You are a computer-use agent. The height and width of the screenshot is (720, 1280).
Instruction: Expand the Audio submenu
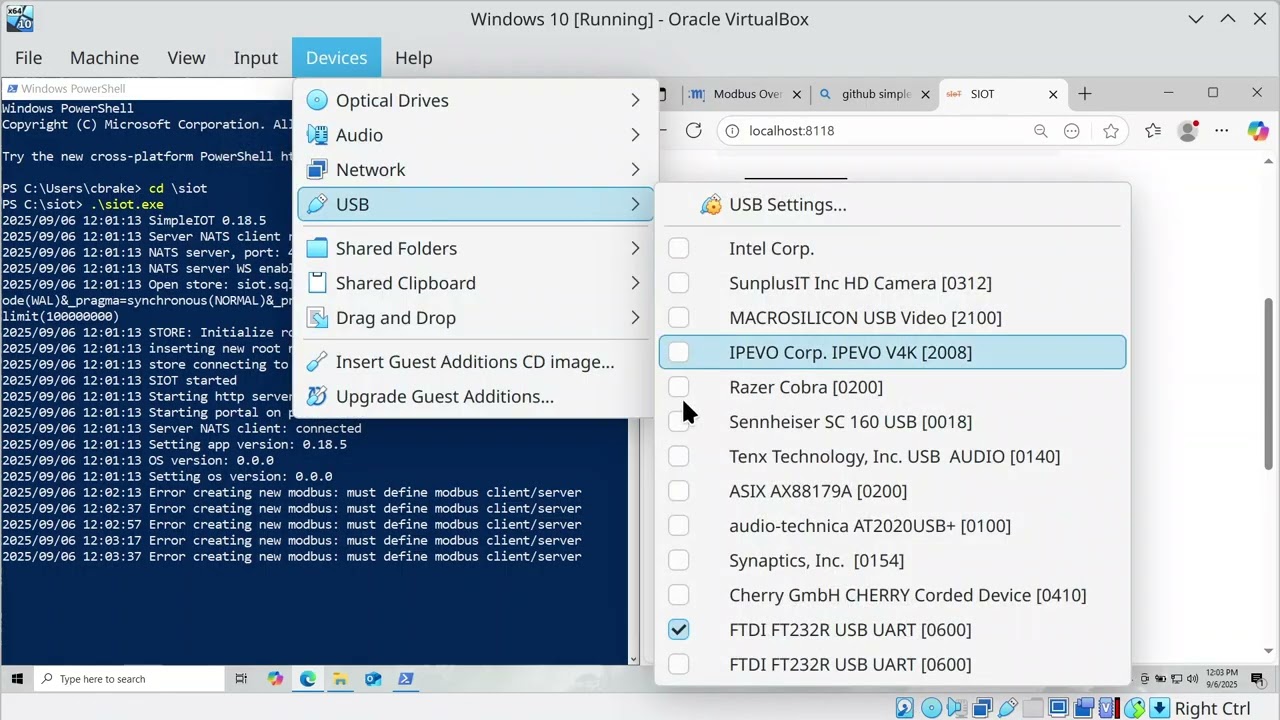(476, 135)
